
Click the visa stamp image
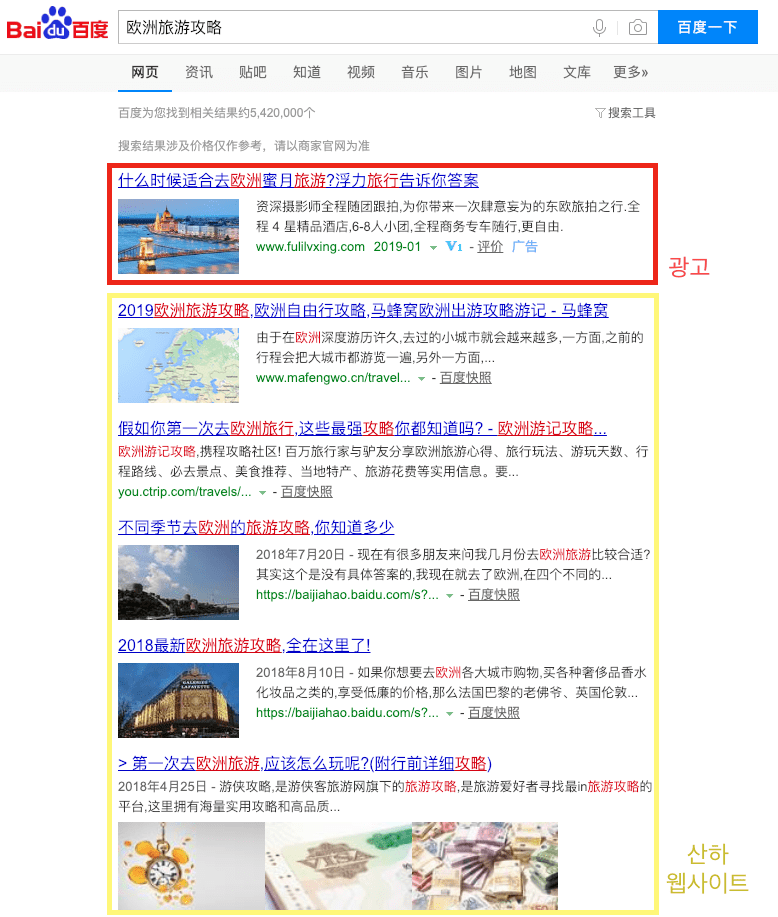pos(338,866)
